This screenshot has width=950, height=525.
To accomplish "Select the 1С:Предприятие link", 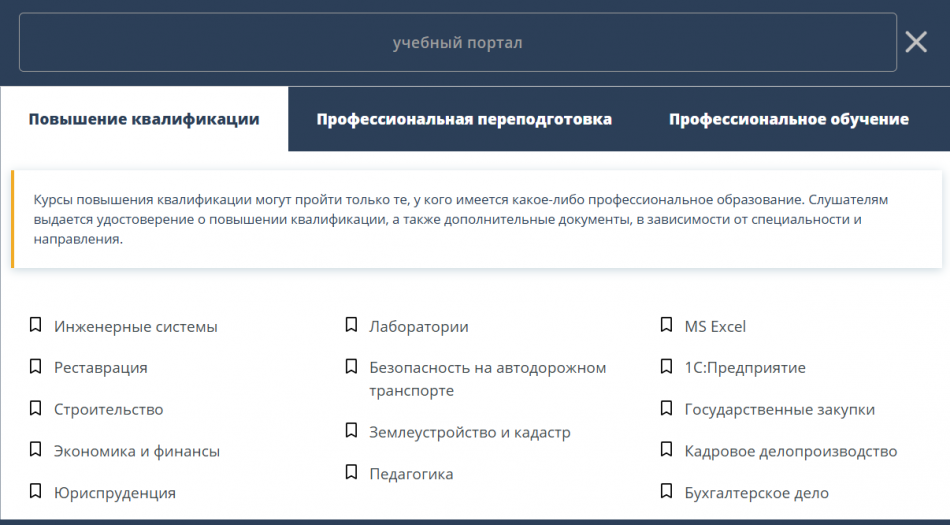I will tap(745, 368).
